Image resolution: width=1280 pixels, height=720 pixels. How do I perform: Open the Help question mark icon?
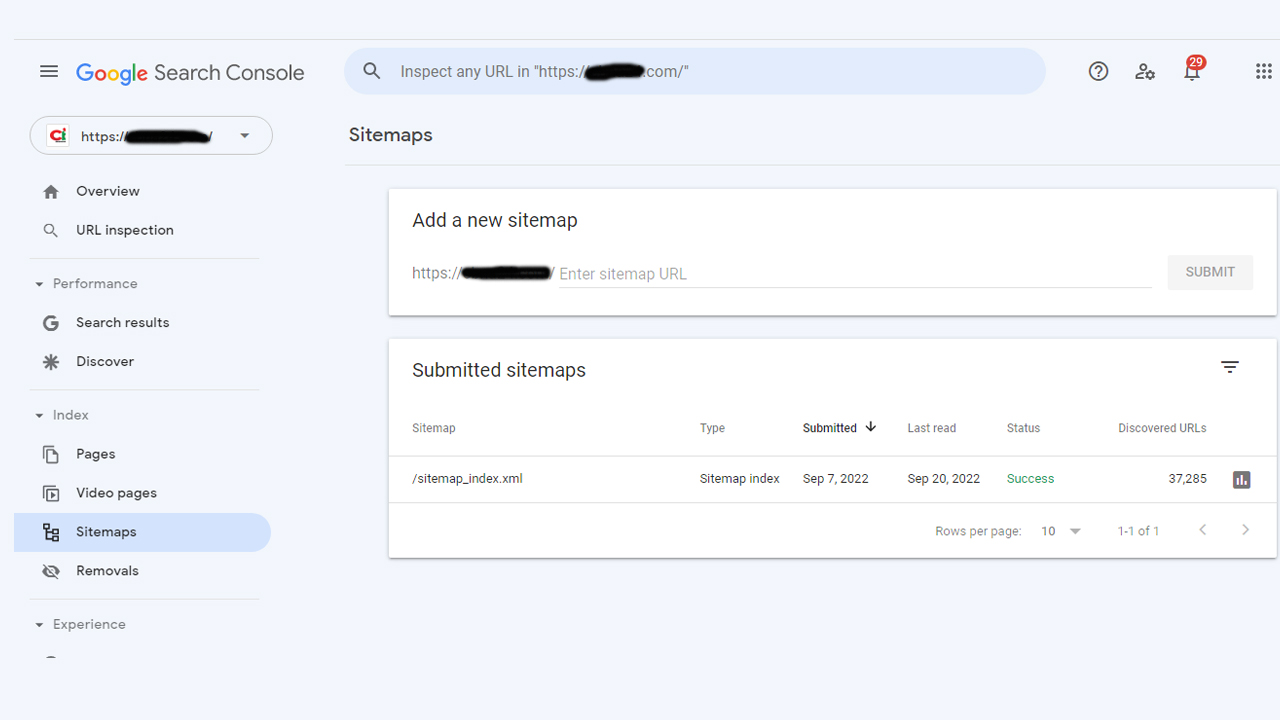[1098, 72]
